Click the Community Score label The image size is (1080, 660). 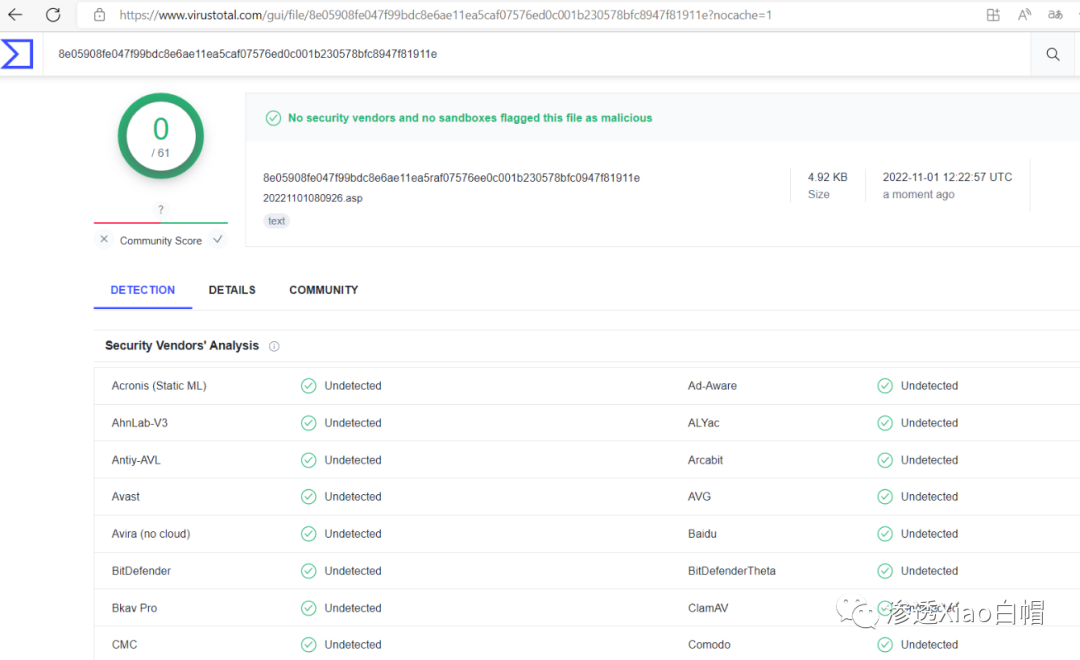(x=160, y=240)
